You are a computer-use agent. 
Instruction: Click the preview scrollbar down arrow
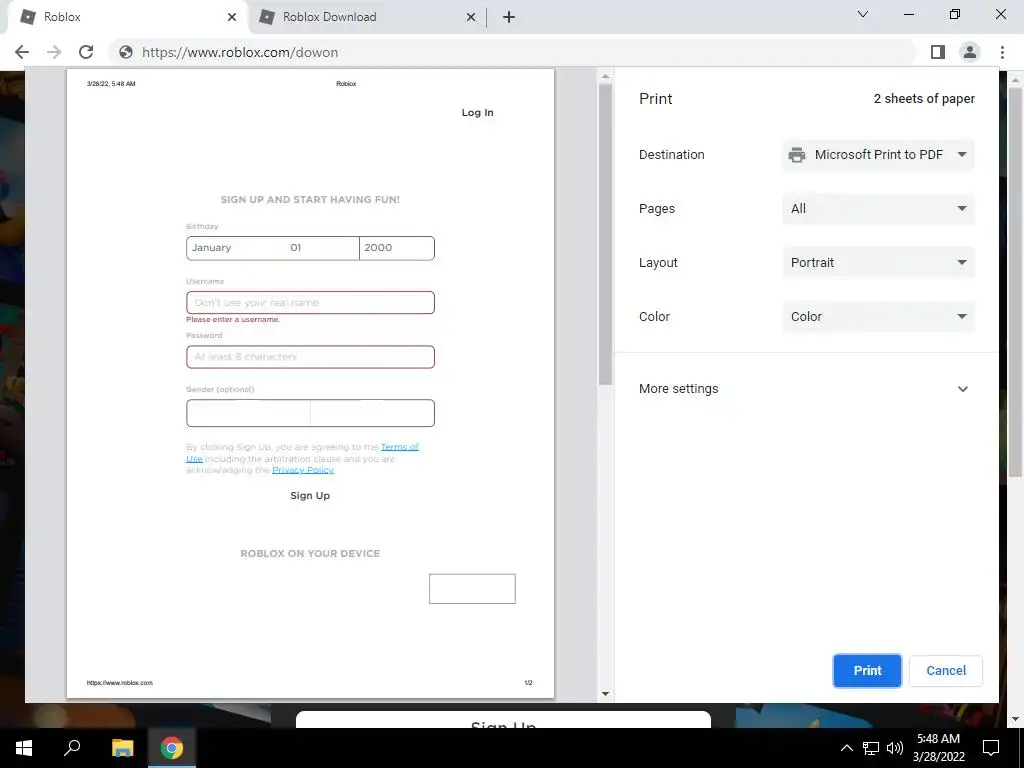tap(605, 694)
